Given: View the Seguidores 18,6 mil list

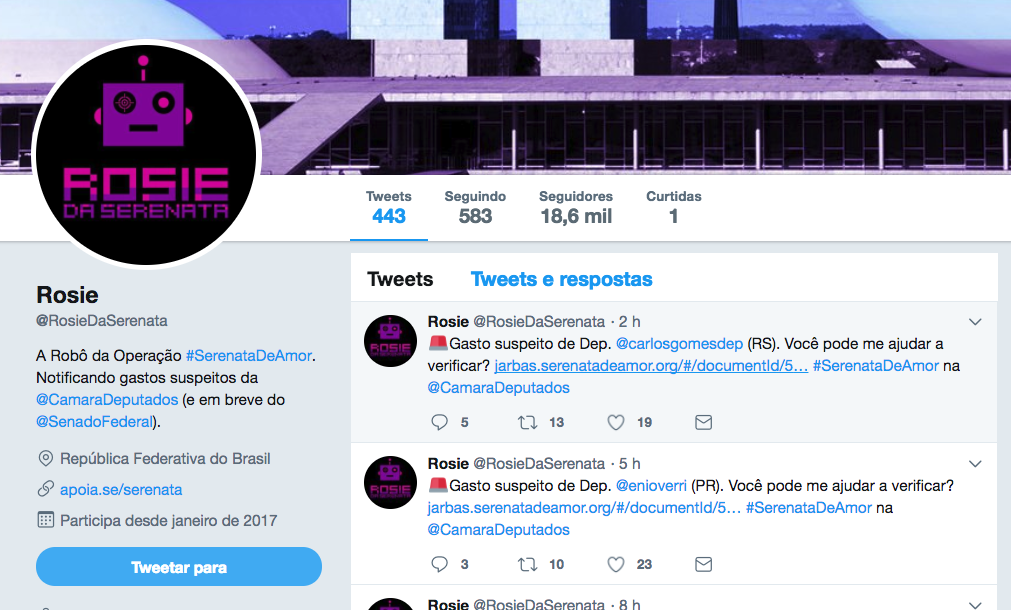Looking at the screenshot, I should coord(576,208).
